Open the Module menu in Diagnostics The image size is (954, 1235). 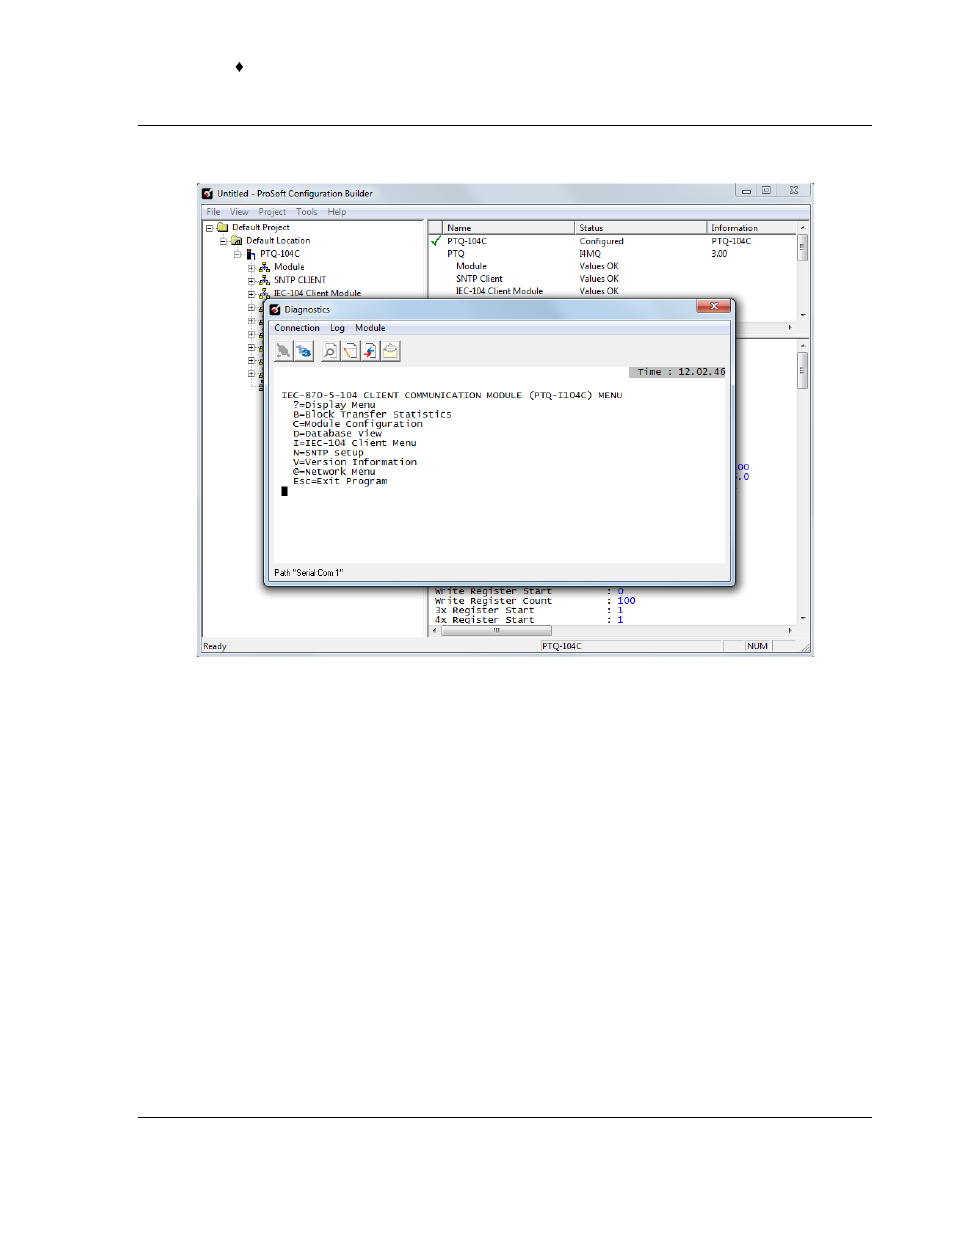pos(370,328)
